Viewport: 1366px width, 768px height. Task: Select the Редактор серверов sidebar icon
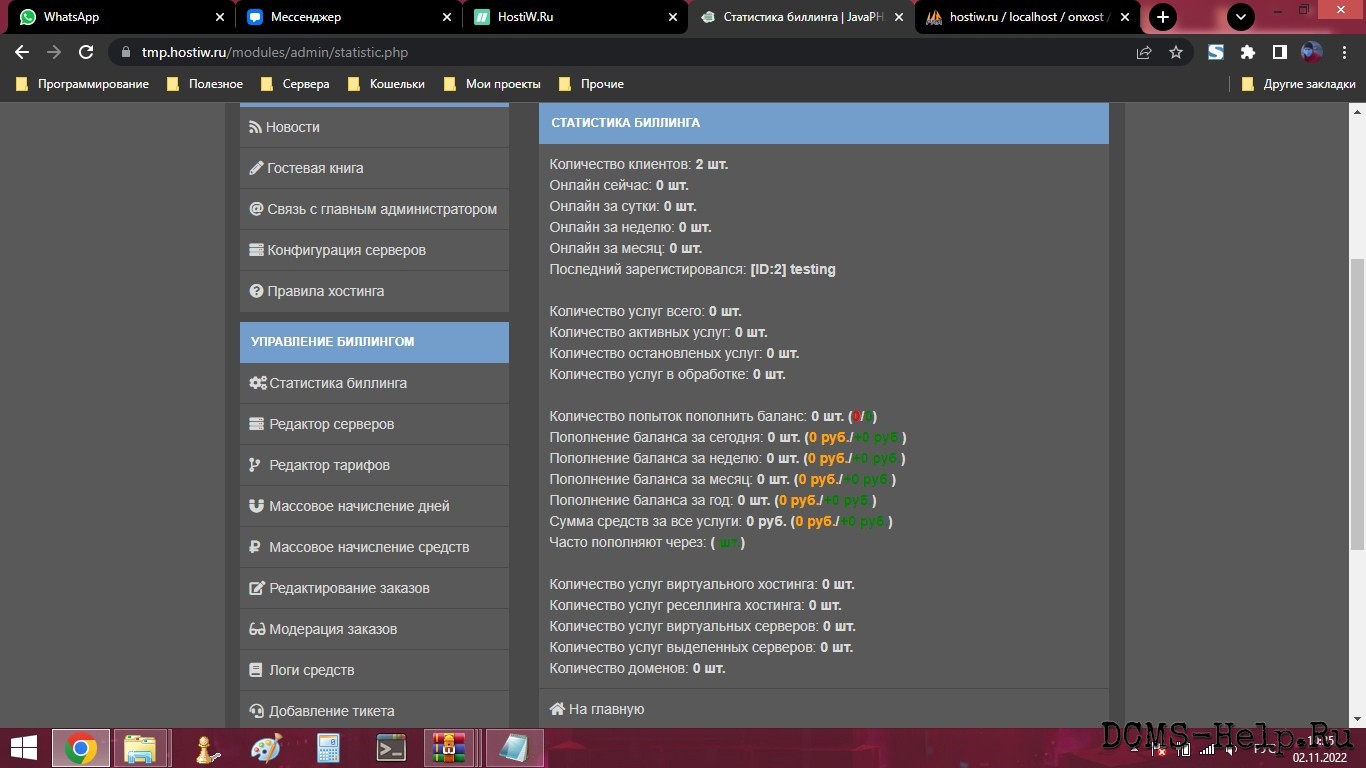click(258, 424)
